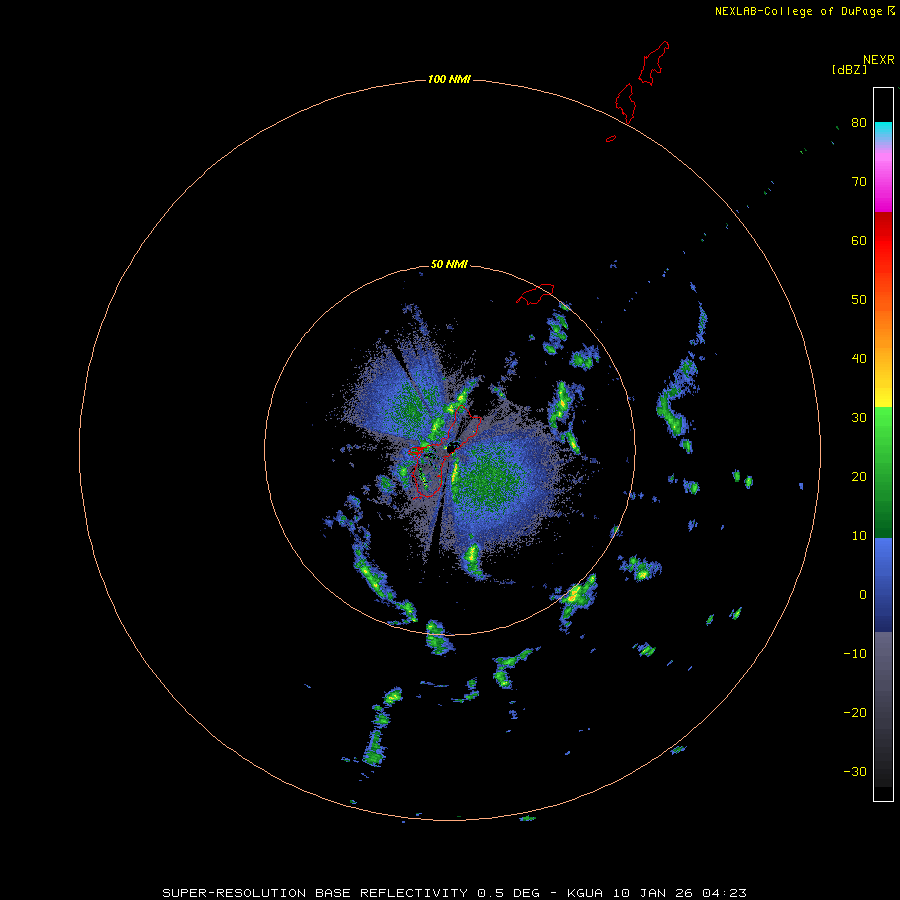
Task: Click the 50 NMI range ring label
Action: [x=449, y=264]
